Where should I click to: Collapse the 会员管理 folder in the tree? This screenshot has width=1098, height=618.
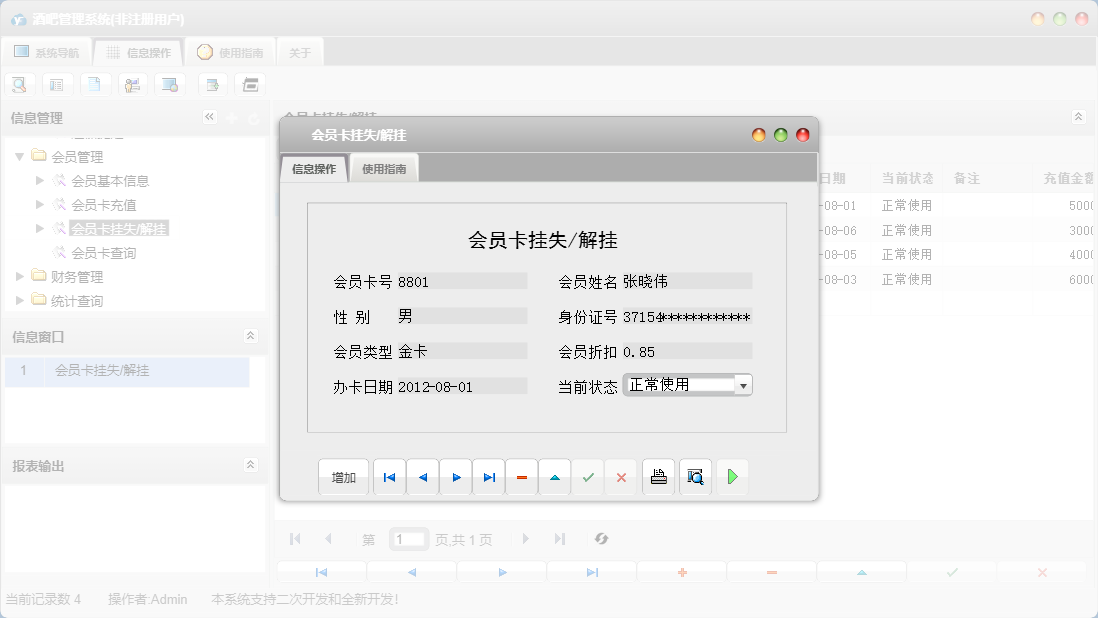(x=20, y=156)
